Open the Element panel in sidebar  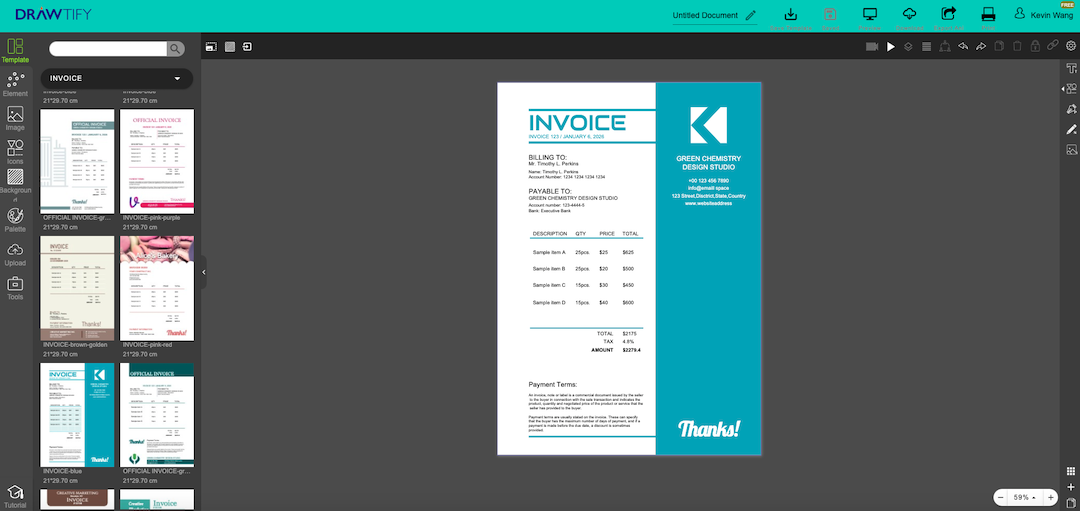tap(15, 85)
